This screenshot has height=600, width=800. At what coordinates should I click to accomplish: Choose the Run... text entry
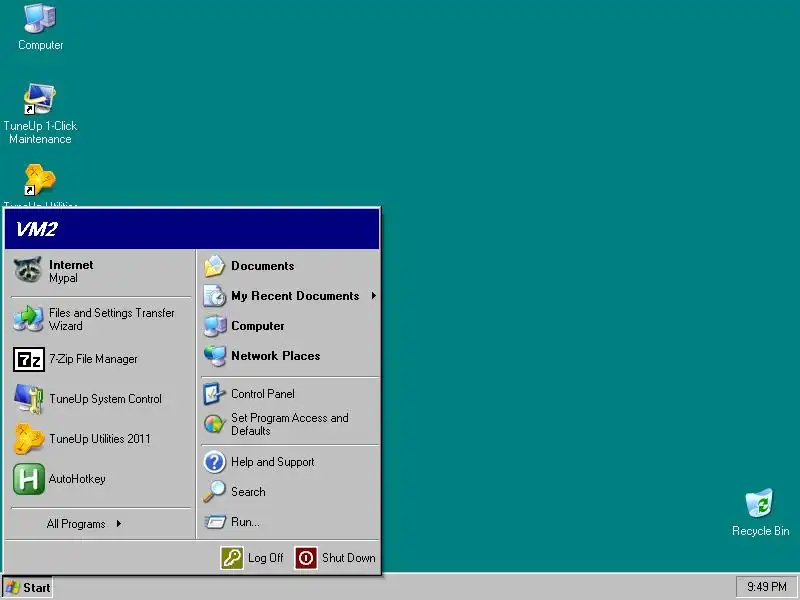pyautogui.click(x=245, y=522)
